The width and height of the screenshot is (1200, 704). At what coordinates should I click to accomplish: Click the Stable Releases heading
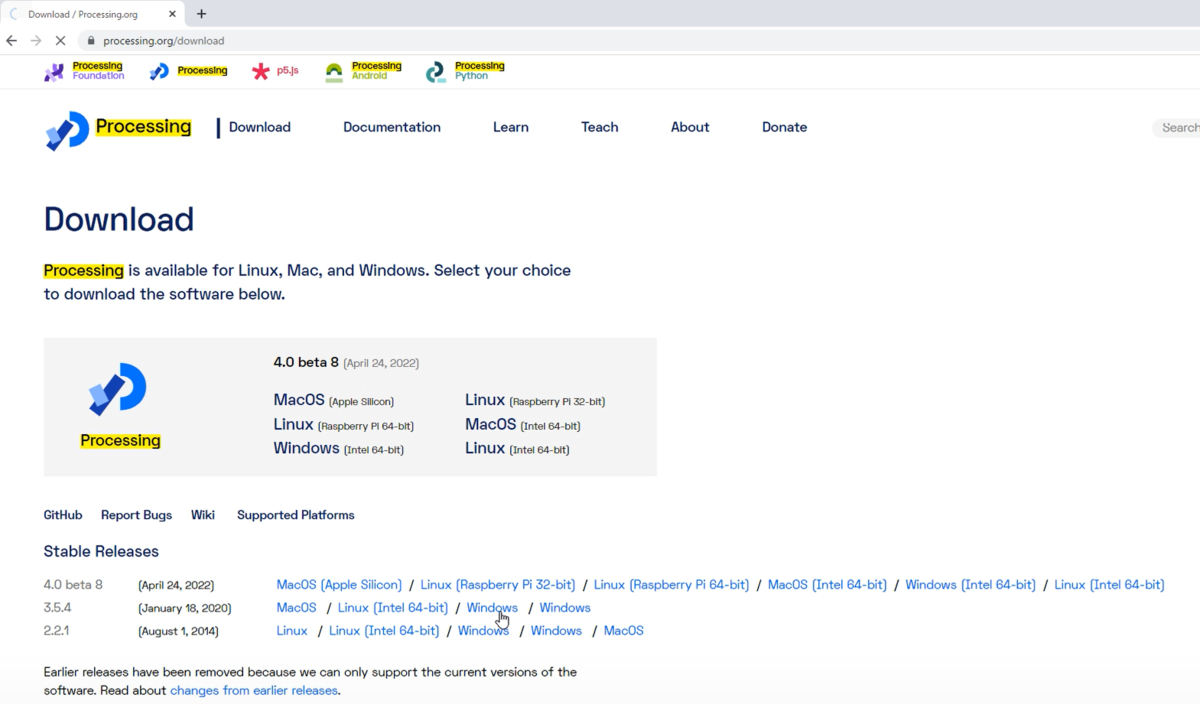coord(101,551)
